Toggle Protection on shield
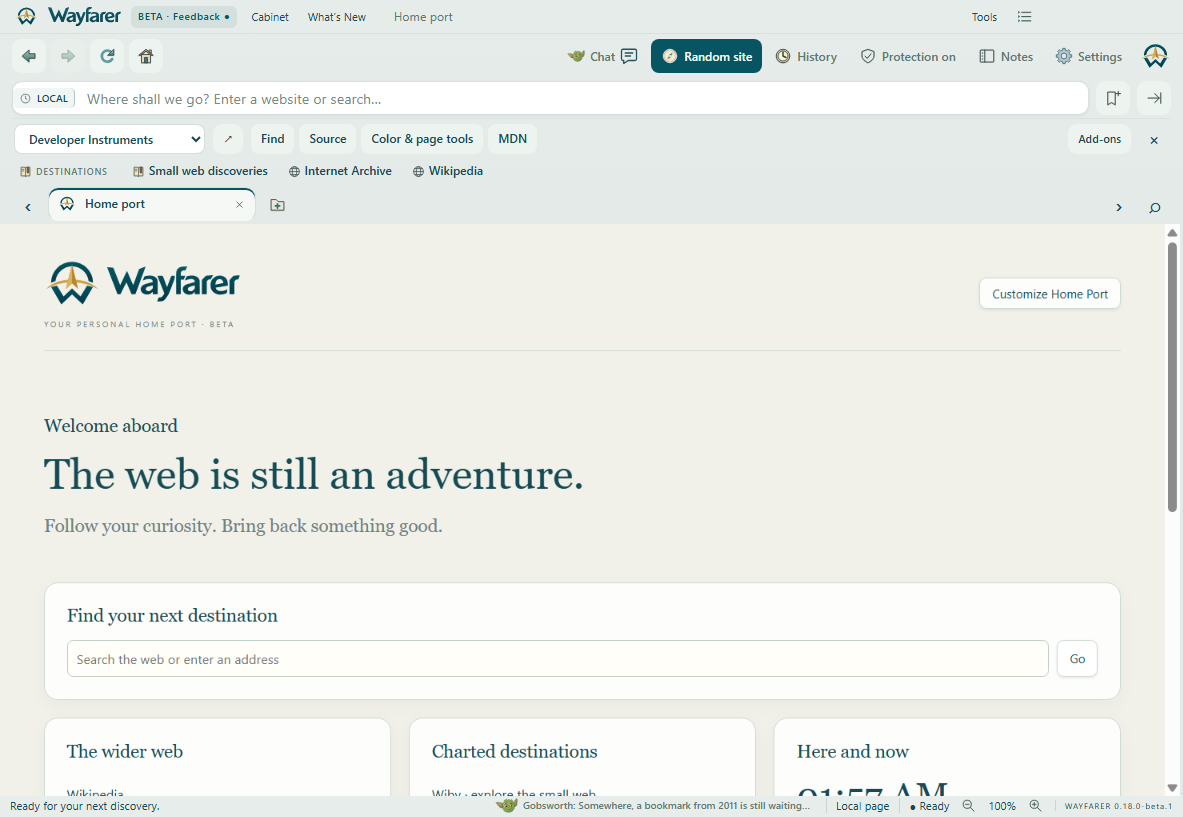 click(908, 57)
